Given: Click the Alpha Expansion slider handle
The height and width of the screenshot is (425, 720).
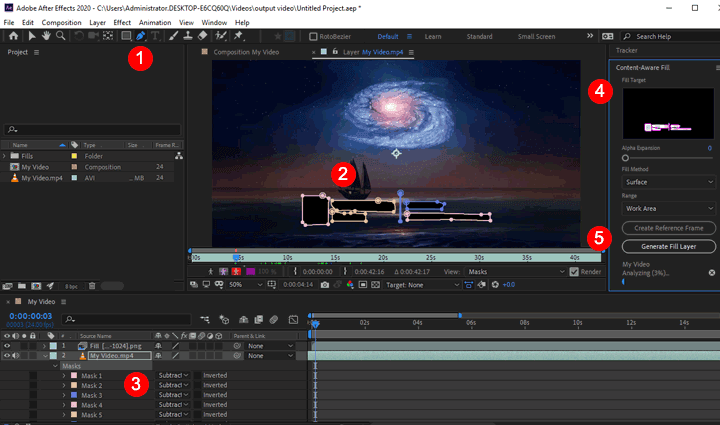Looking at the screenshot, I should pyautogui.click(x=626, y=158).
